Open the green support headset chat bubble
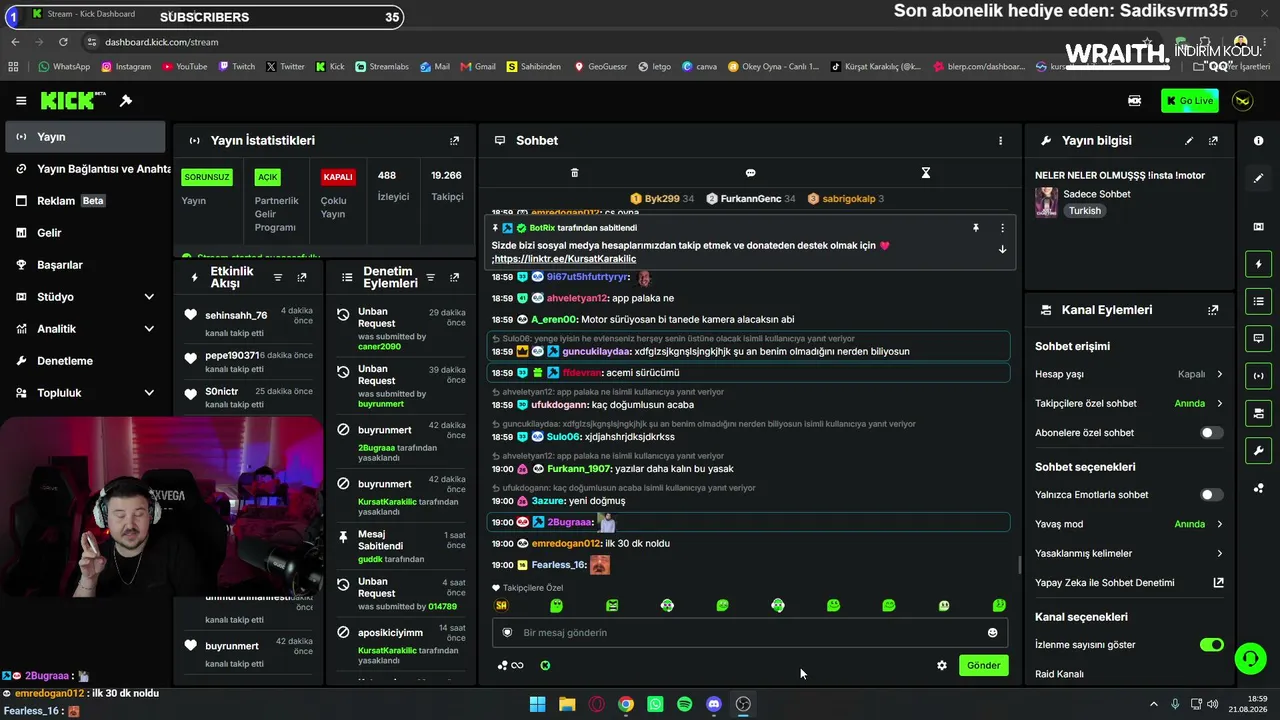Viewport: 1280px width, 720px height. click(x=1250, y=658)
